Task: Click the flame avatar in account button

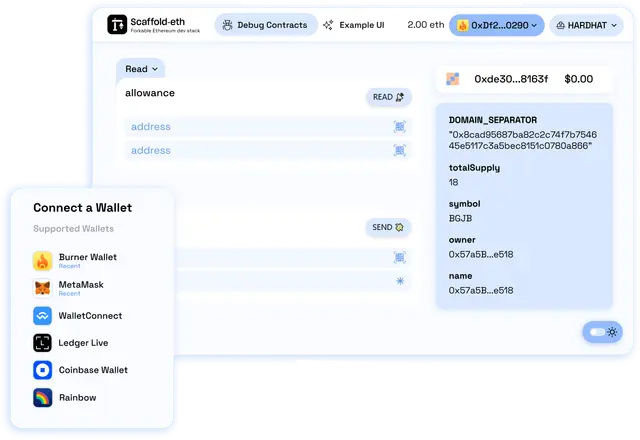Action: point(462,25)
